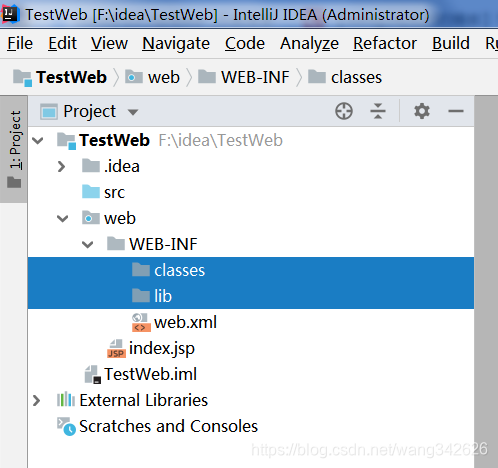
Task: Click WEB-INF in the navigation breadcrumb
Action: tap(255, 77)
